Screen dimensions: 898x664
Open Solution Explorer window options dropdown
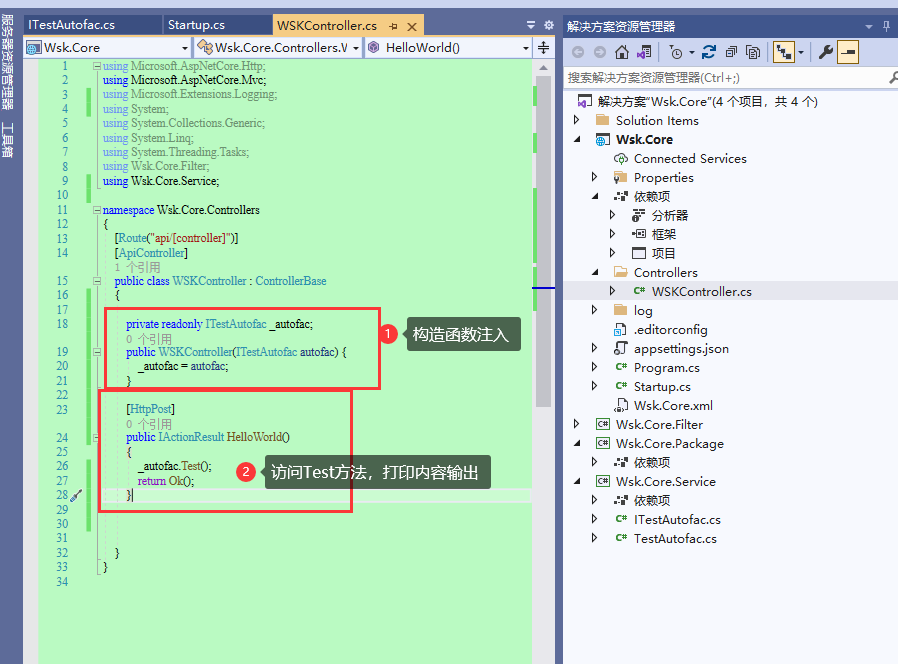click(x=869, y=26)
